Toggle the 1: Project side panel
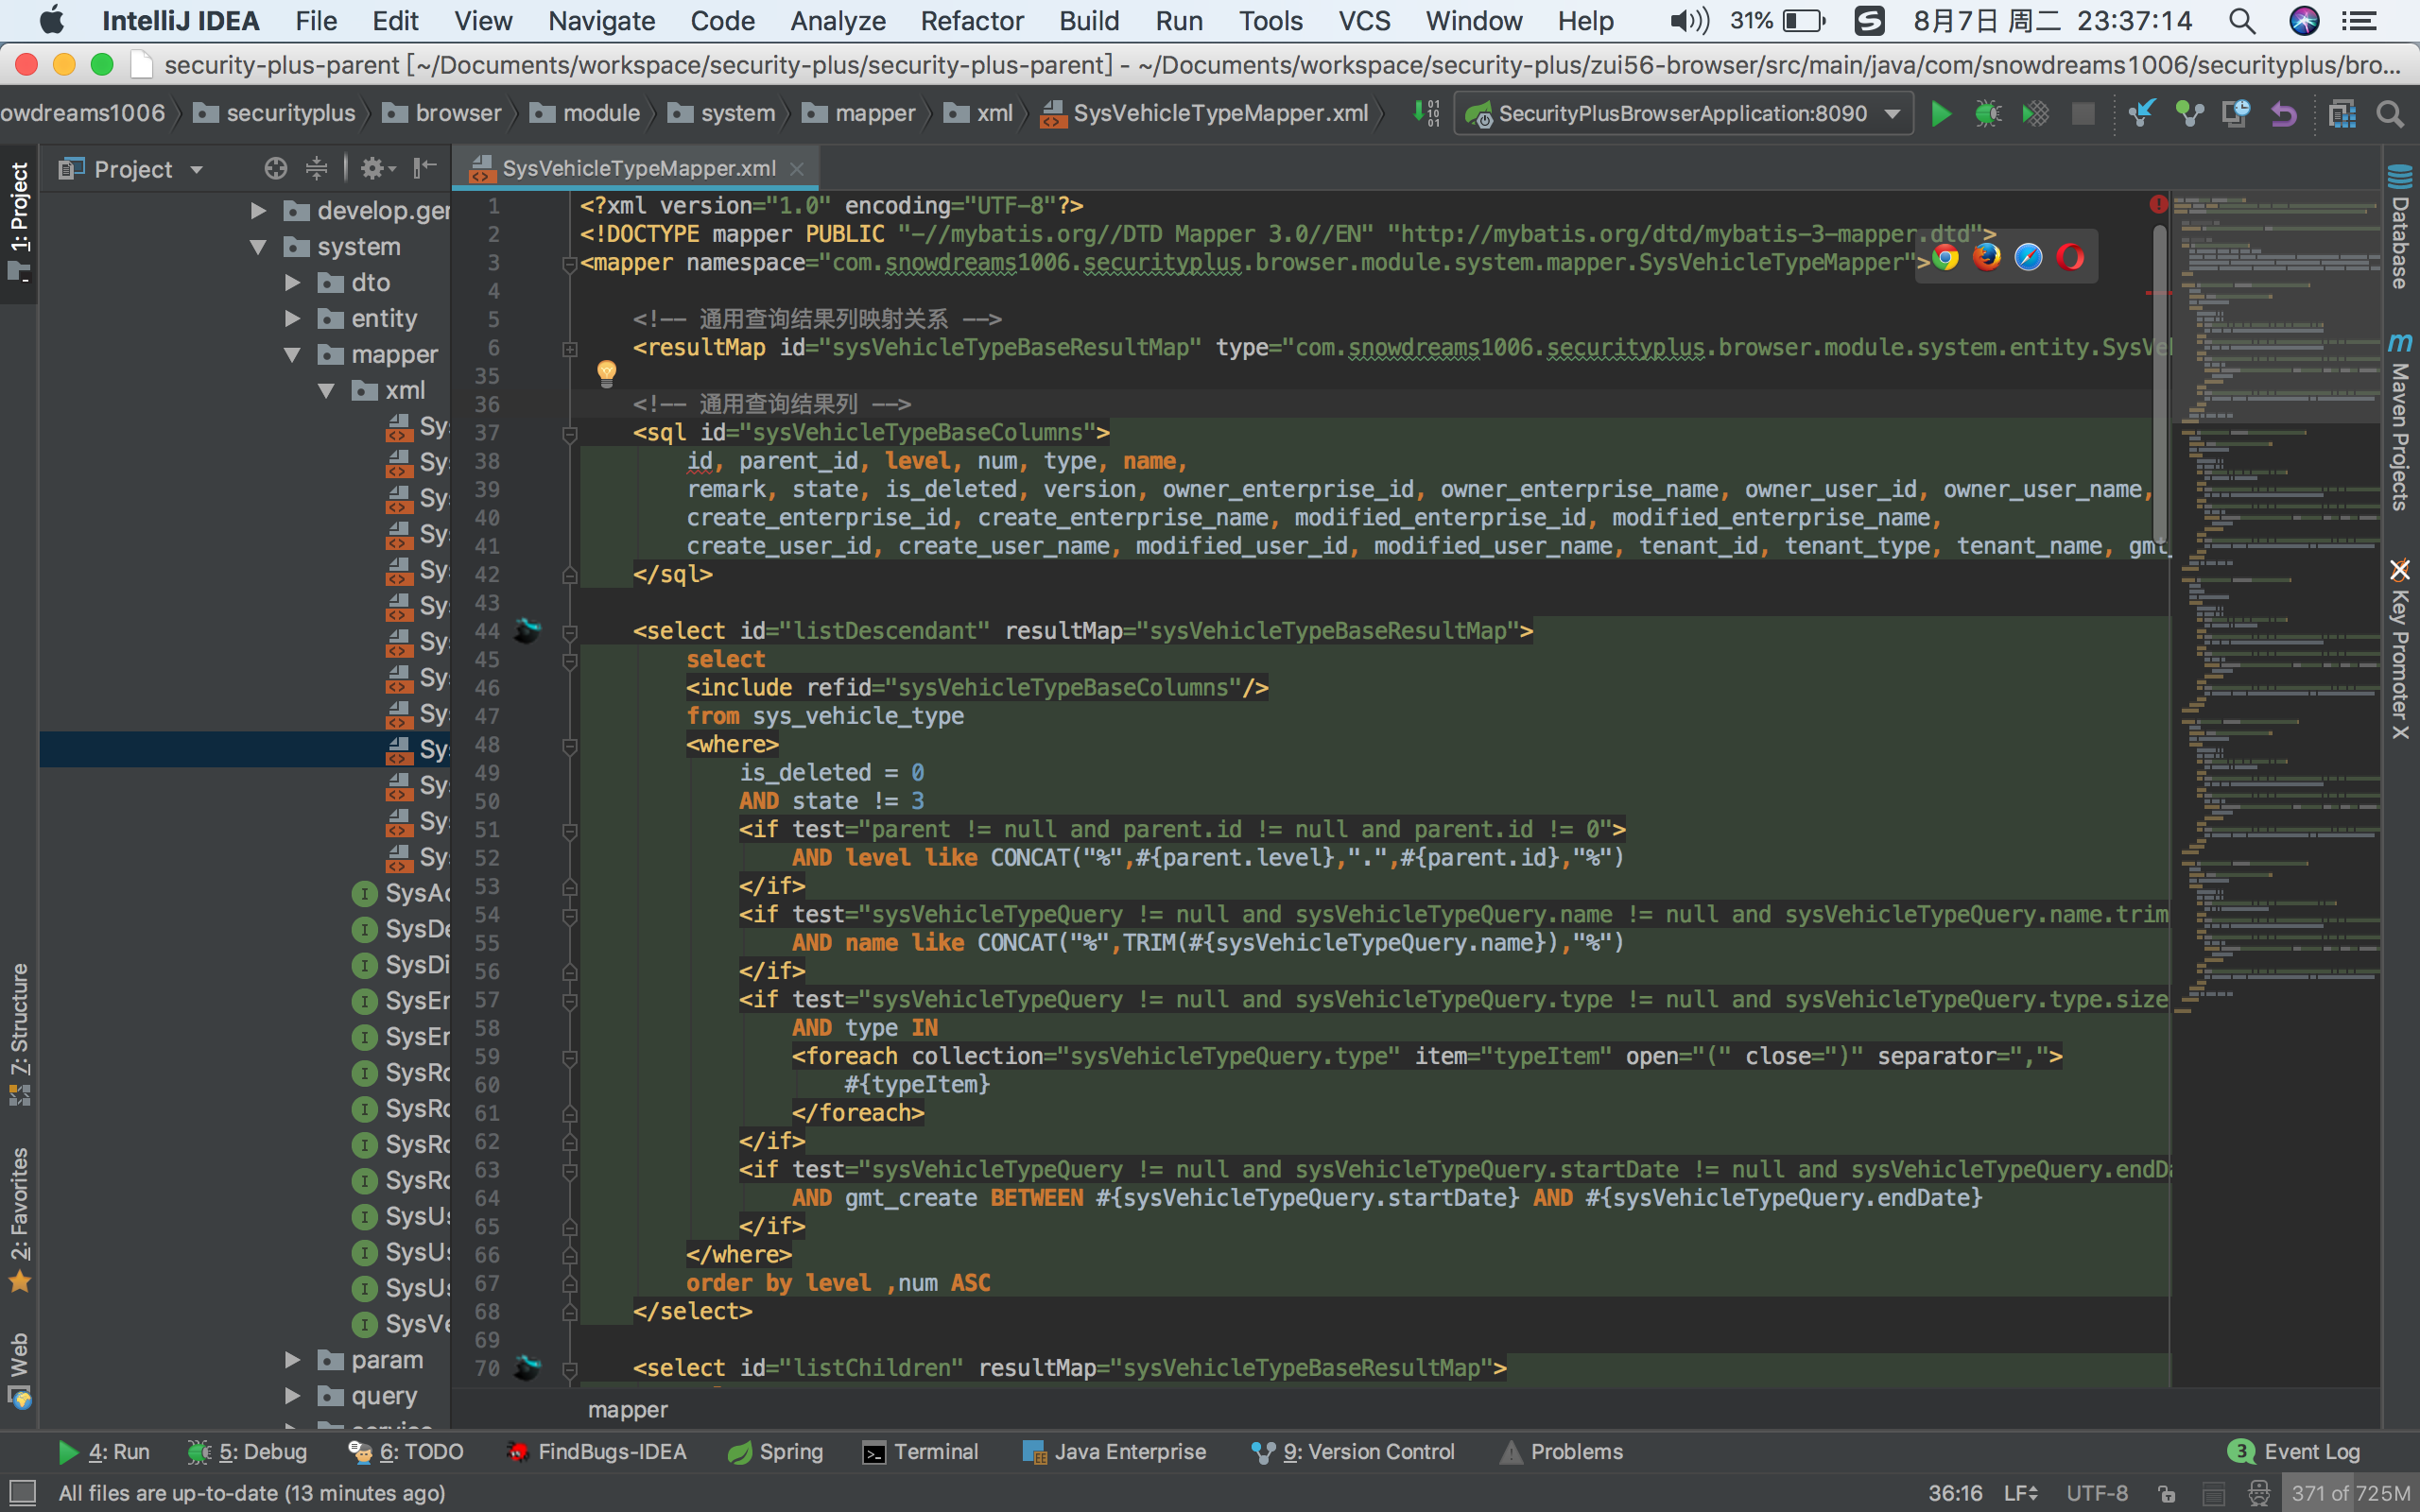Viewport: 2420px width, 1512px height. click(x=19, y=221)
